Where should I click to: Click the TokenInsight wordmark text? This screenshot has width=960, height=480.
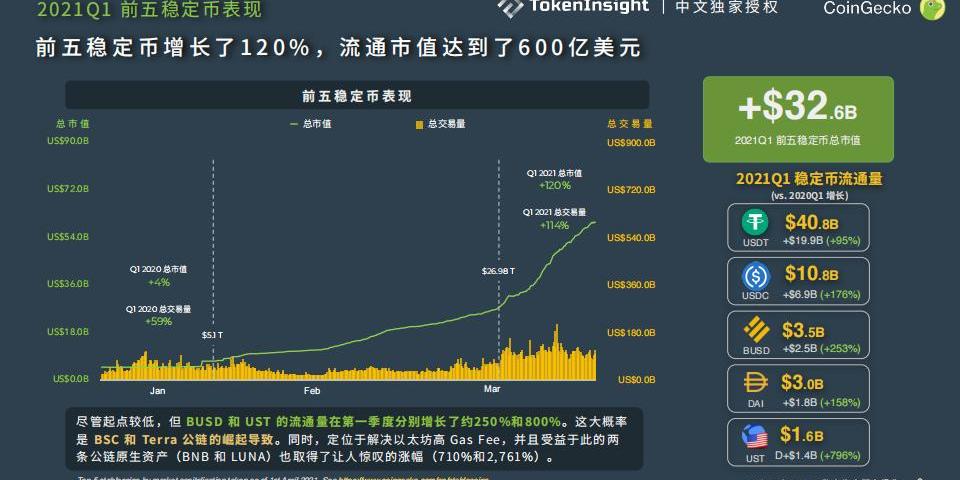coord(590,6)
